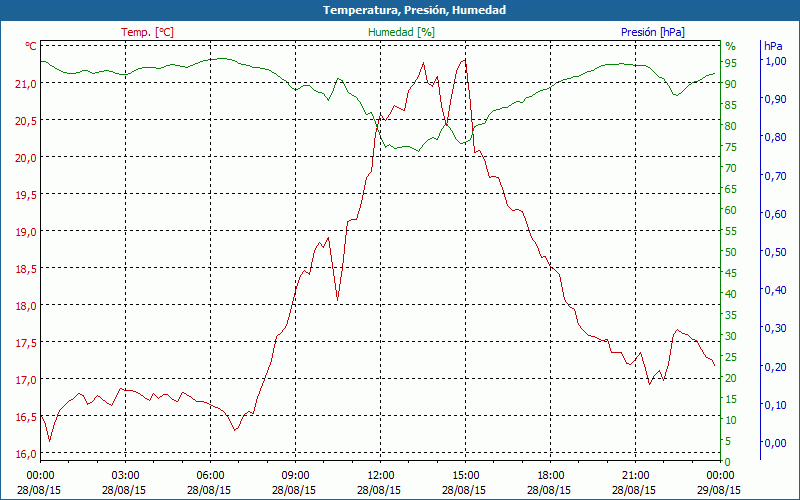800x500 pixels.
Task: Click the 18,0 temperature axis value
Action: pyautogui.click(x=26, y=306)
